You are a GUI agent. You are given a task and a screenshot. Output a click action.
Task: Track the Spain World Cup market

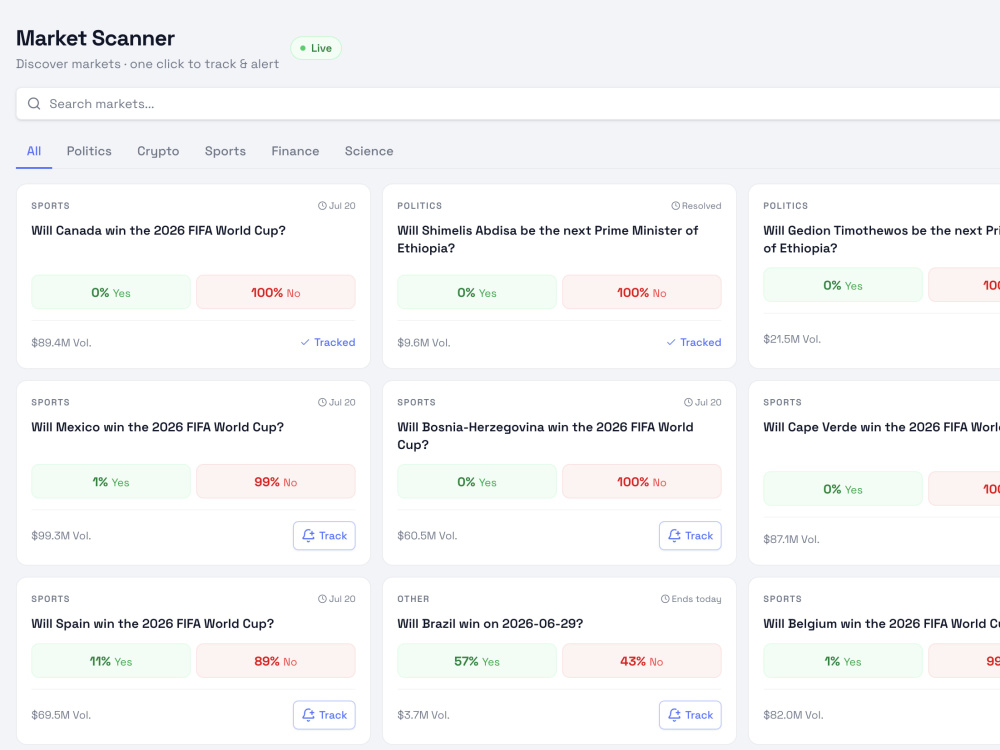point(324,715)
